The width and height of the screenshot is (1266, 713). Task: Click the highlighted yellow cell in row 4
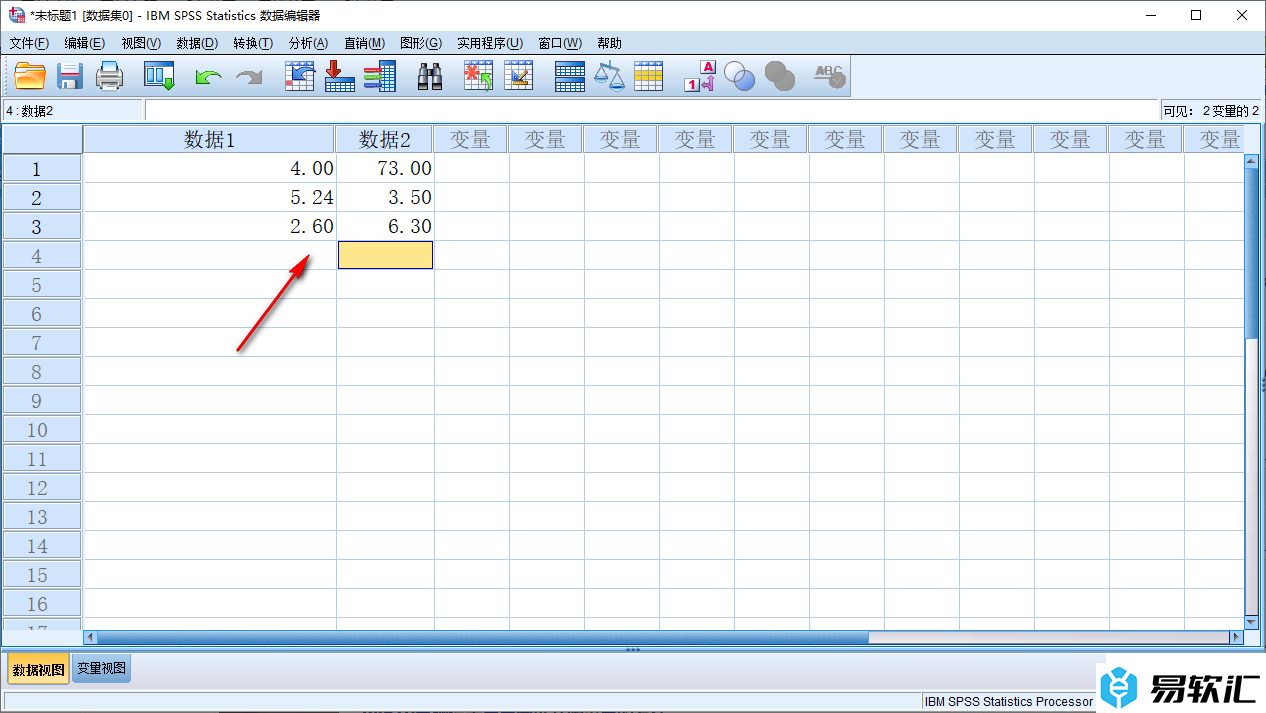[385, 255]
